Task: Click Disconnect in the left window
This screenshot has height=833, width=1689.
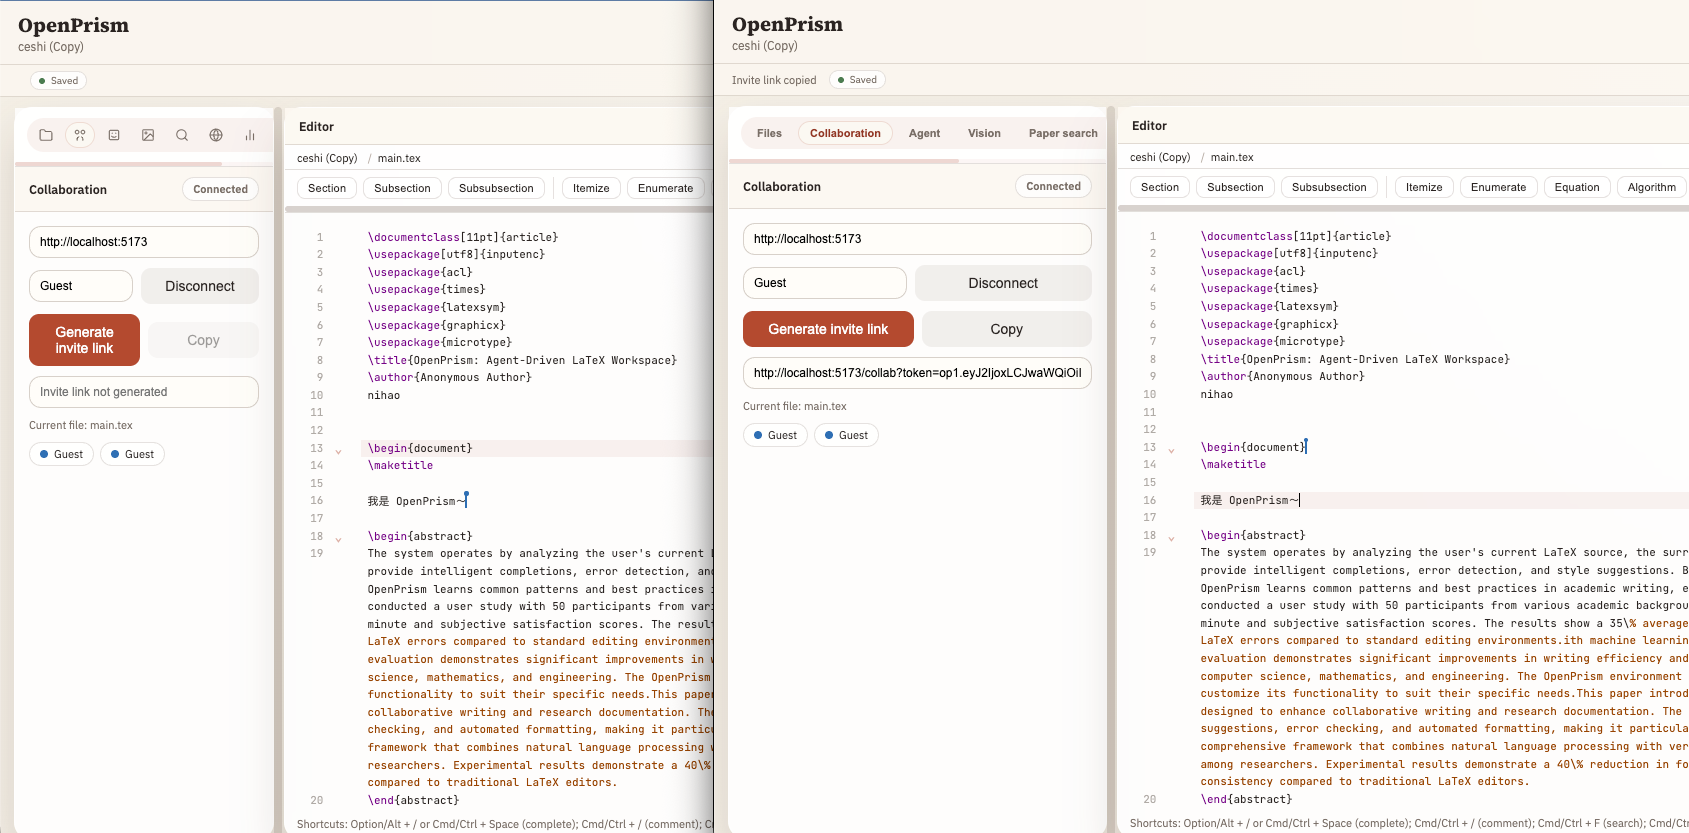Action: [200, 286]
